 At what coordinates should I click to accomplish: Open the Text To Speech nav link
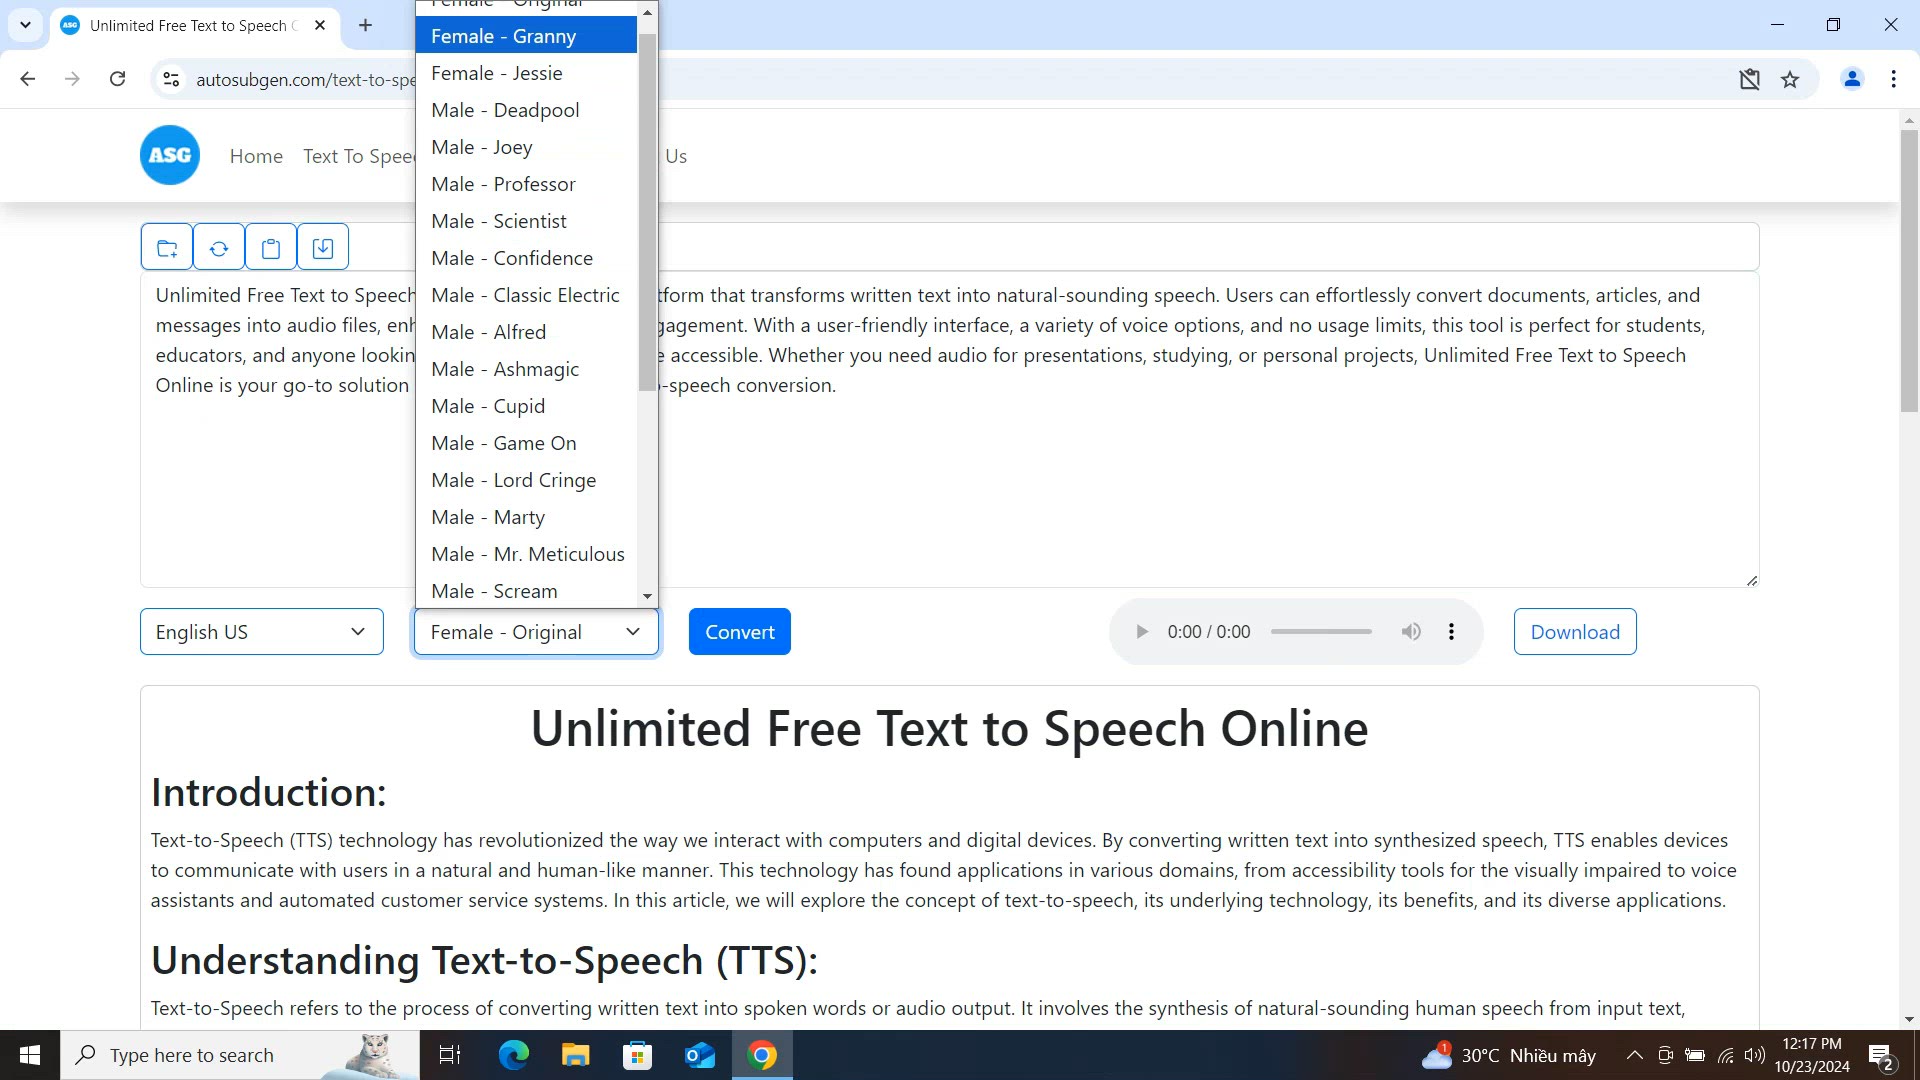click(x=358, y=156)
